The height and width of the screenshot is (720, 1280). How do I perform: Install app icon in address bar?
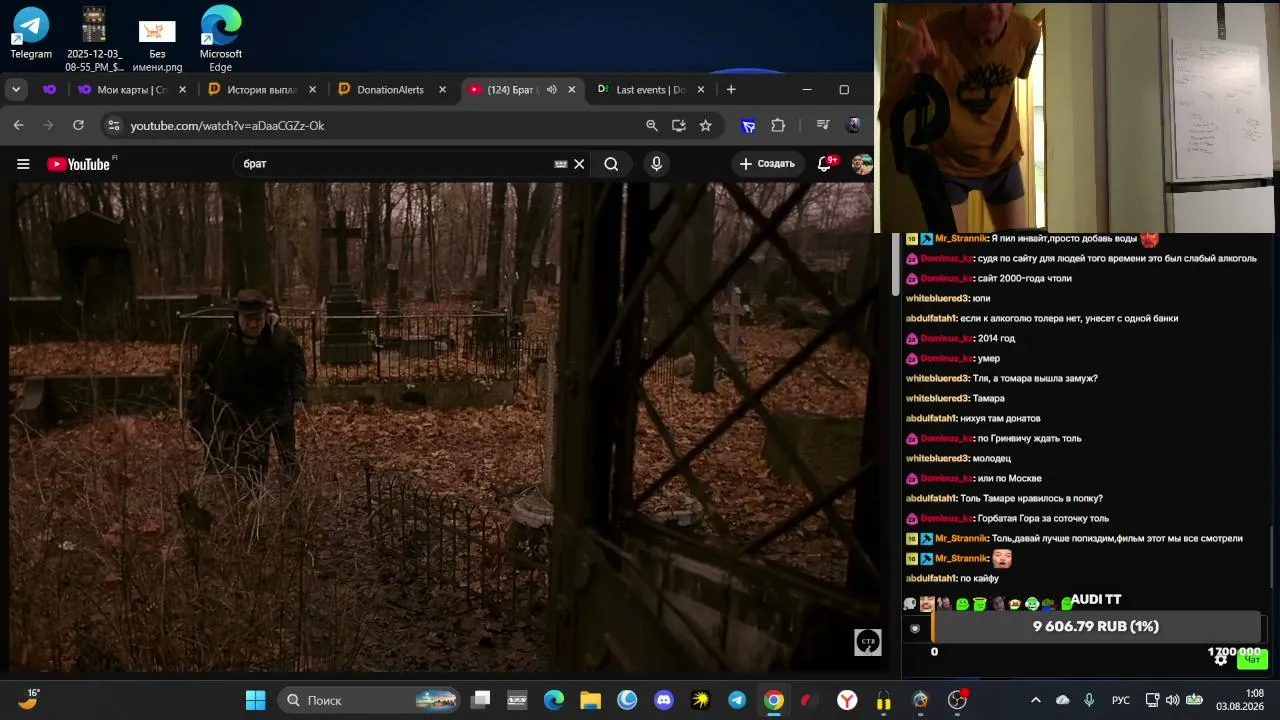(x=679, y=125)
